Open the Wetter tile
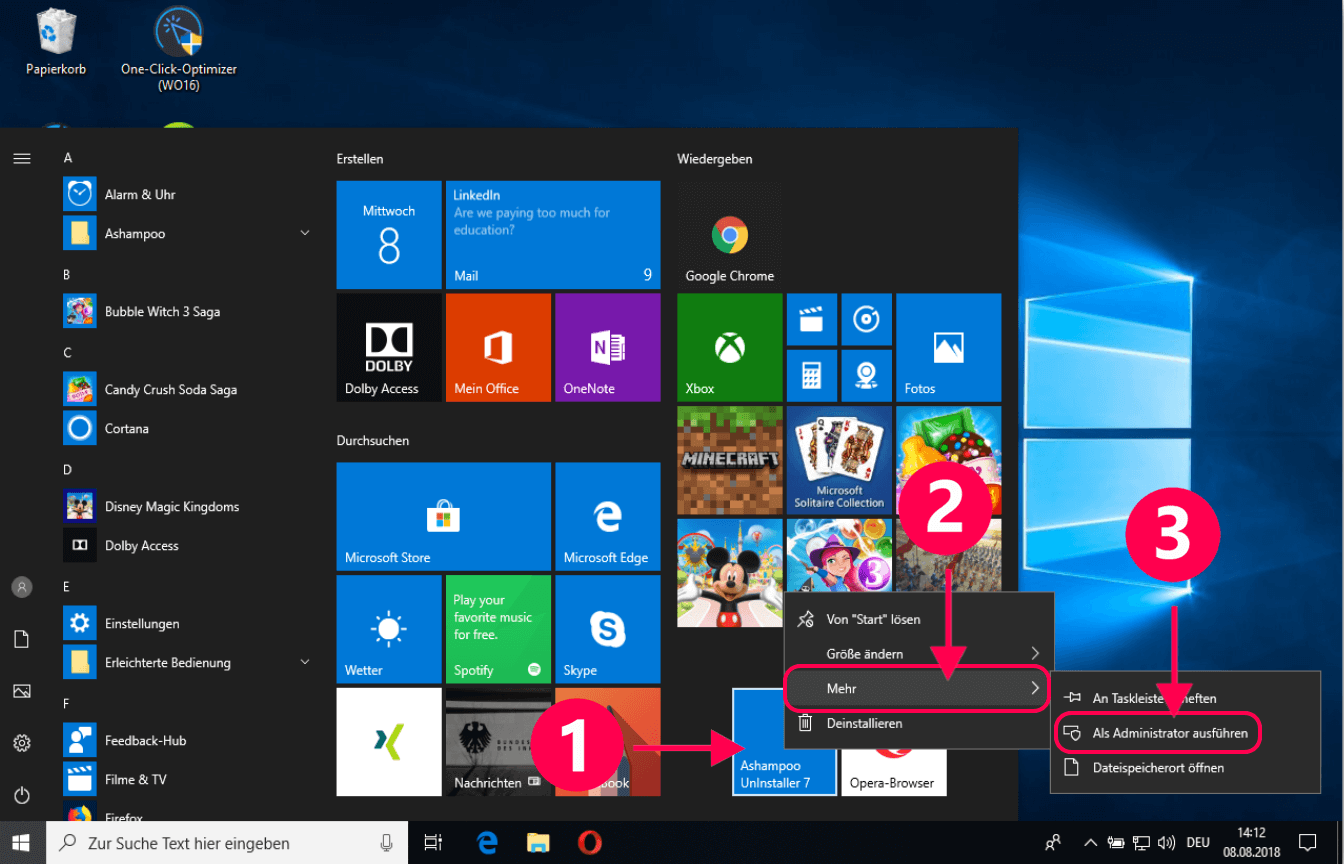Viewport: 1344px width, 864px height. 388,629
